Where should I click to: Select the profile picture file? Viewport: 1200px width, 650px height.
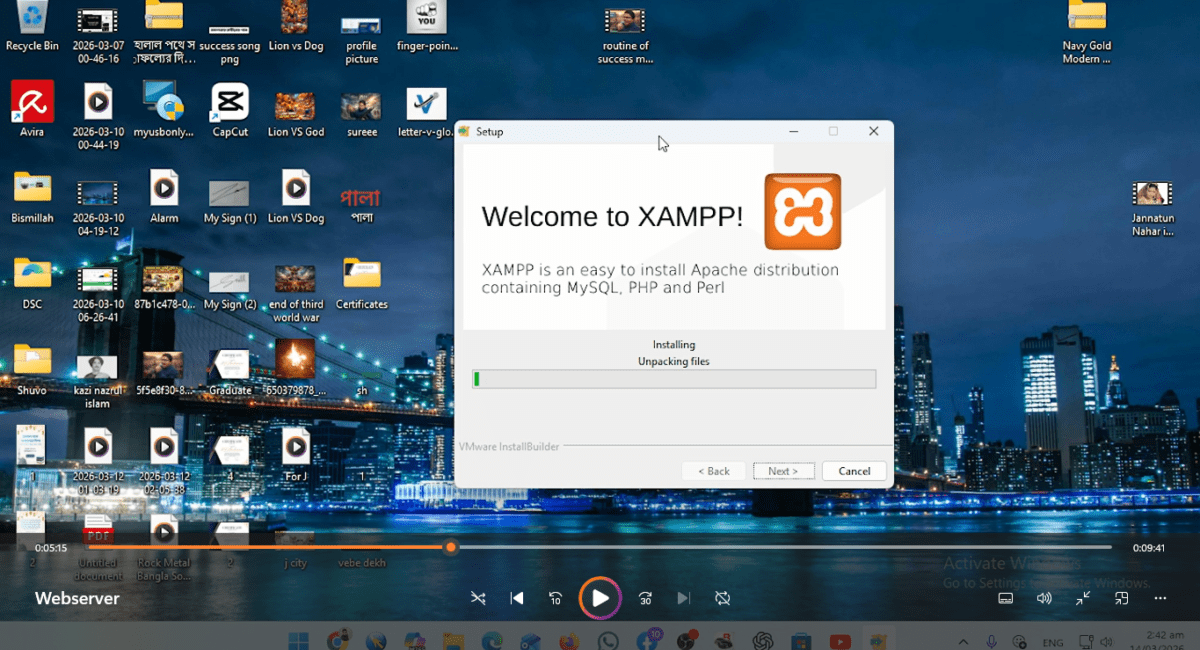click(x=361, y=39)
